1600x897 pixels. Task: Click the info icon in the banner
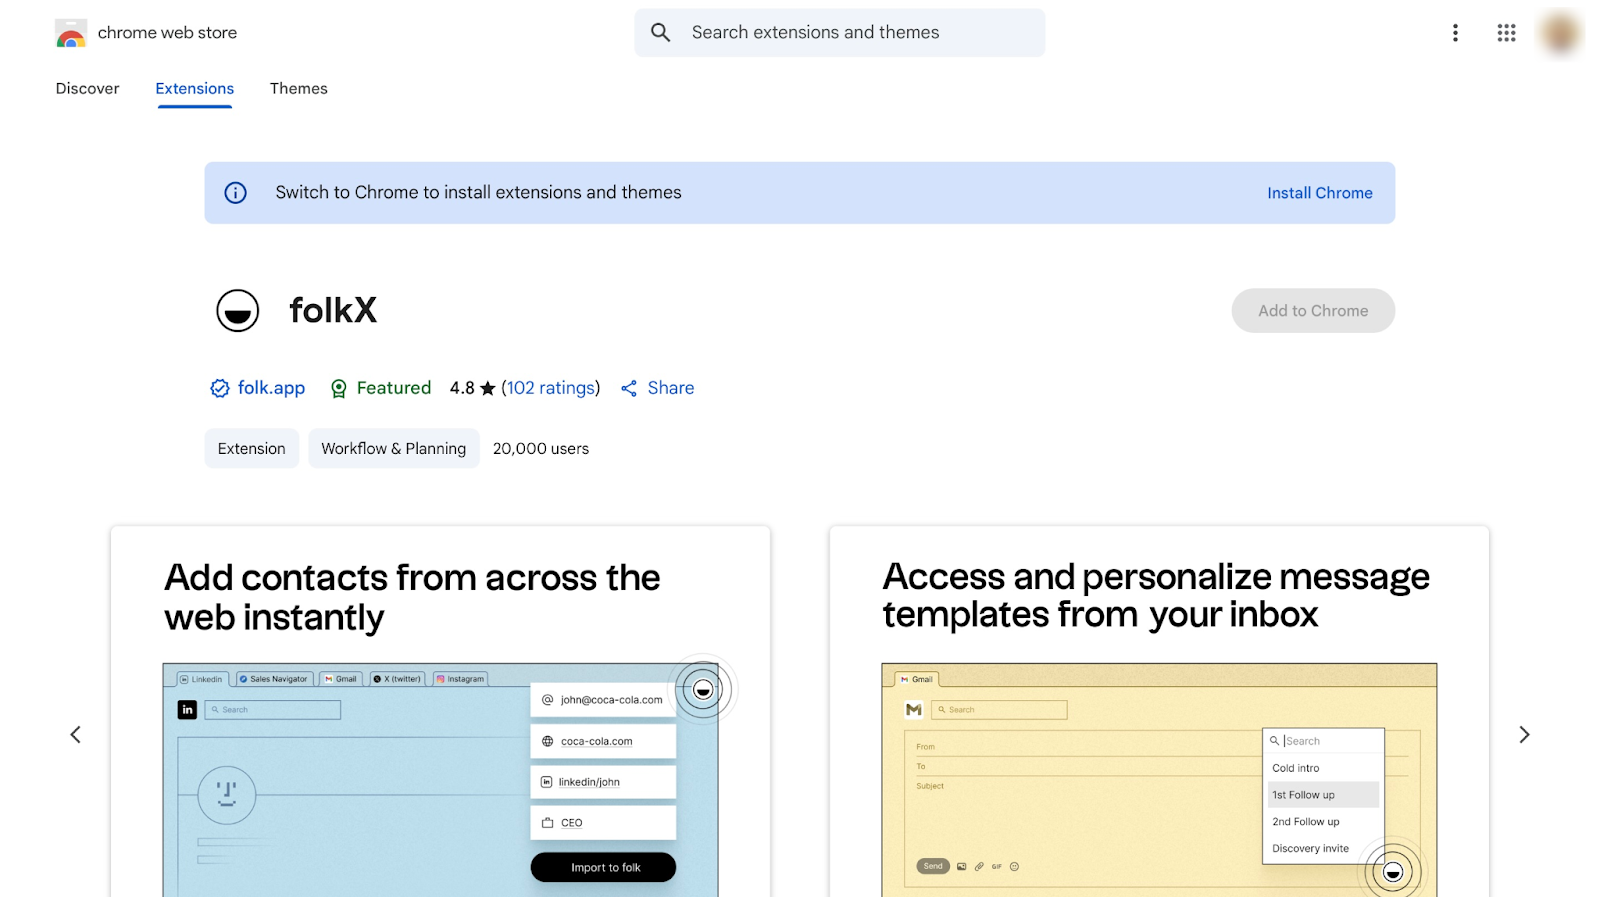(236, 193)
